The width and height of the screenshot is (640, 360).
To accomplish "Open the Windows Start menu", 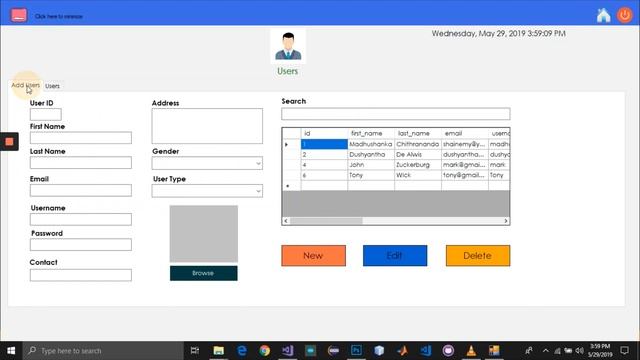I will [x=11, y=351].
